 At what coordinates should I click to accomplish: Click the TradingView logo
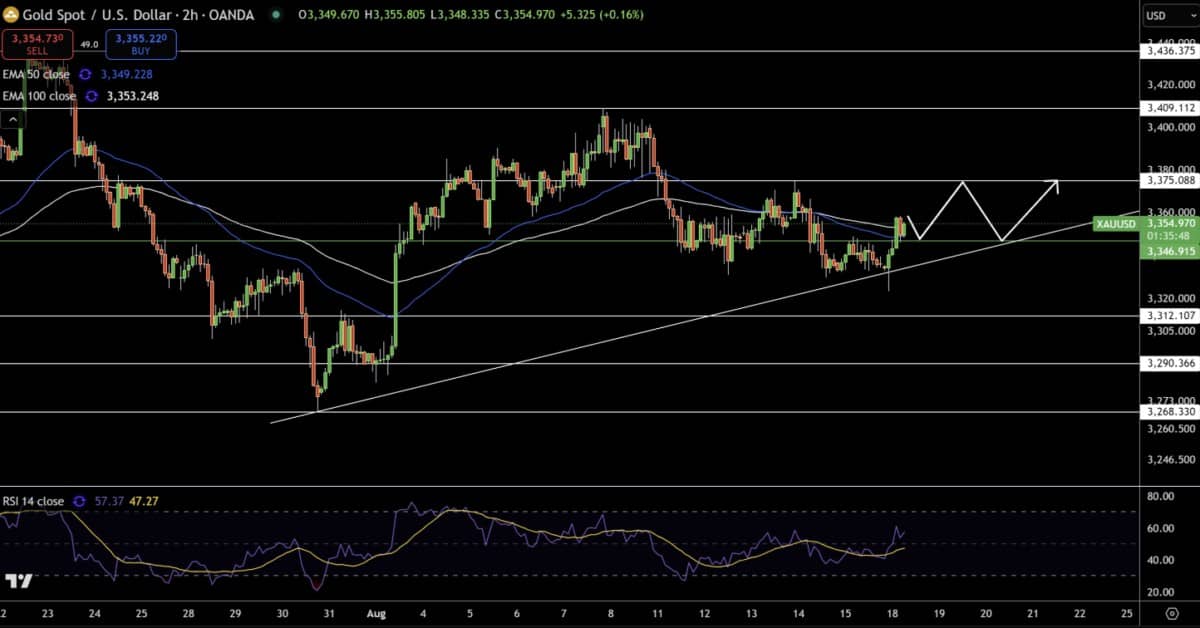(x=18, y=580)
